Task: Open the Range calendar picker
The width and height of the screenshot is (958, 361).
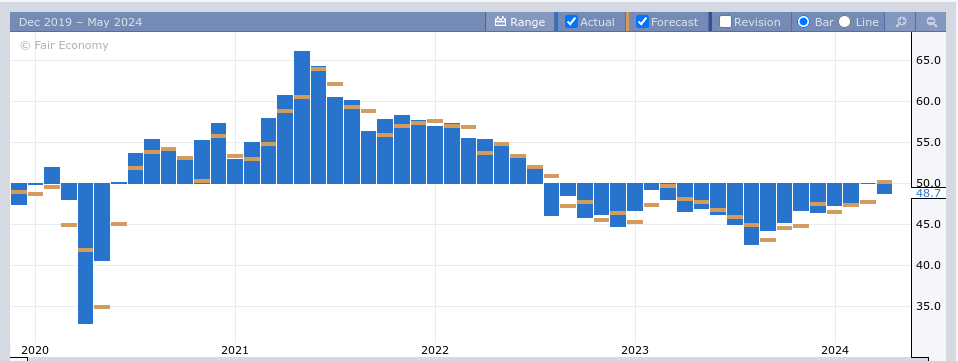Action: (520, 22)
